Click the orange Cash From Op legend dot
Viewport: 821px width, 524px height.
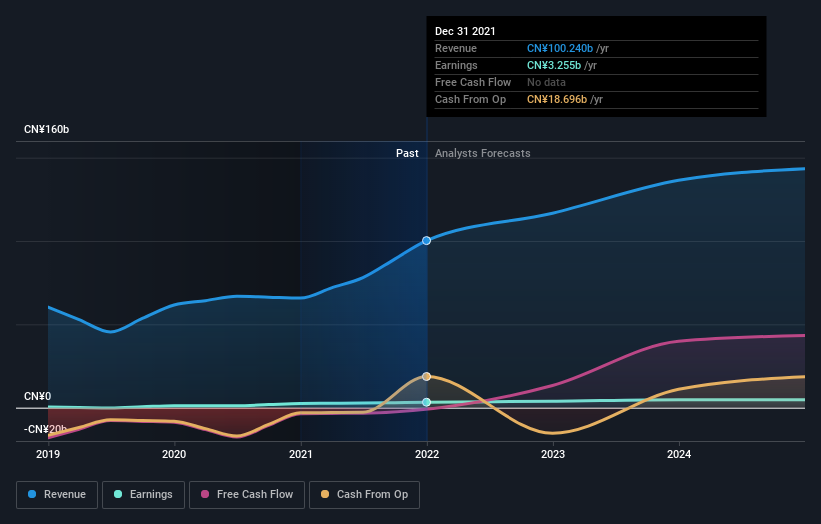[325, 494]
